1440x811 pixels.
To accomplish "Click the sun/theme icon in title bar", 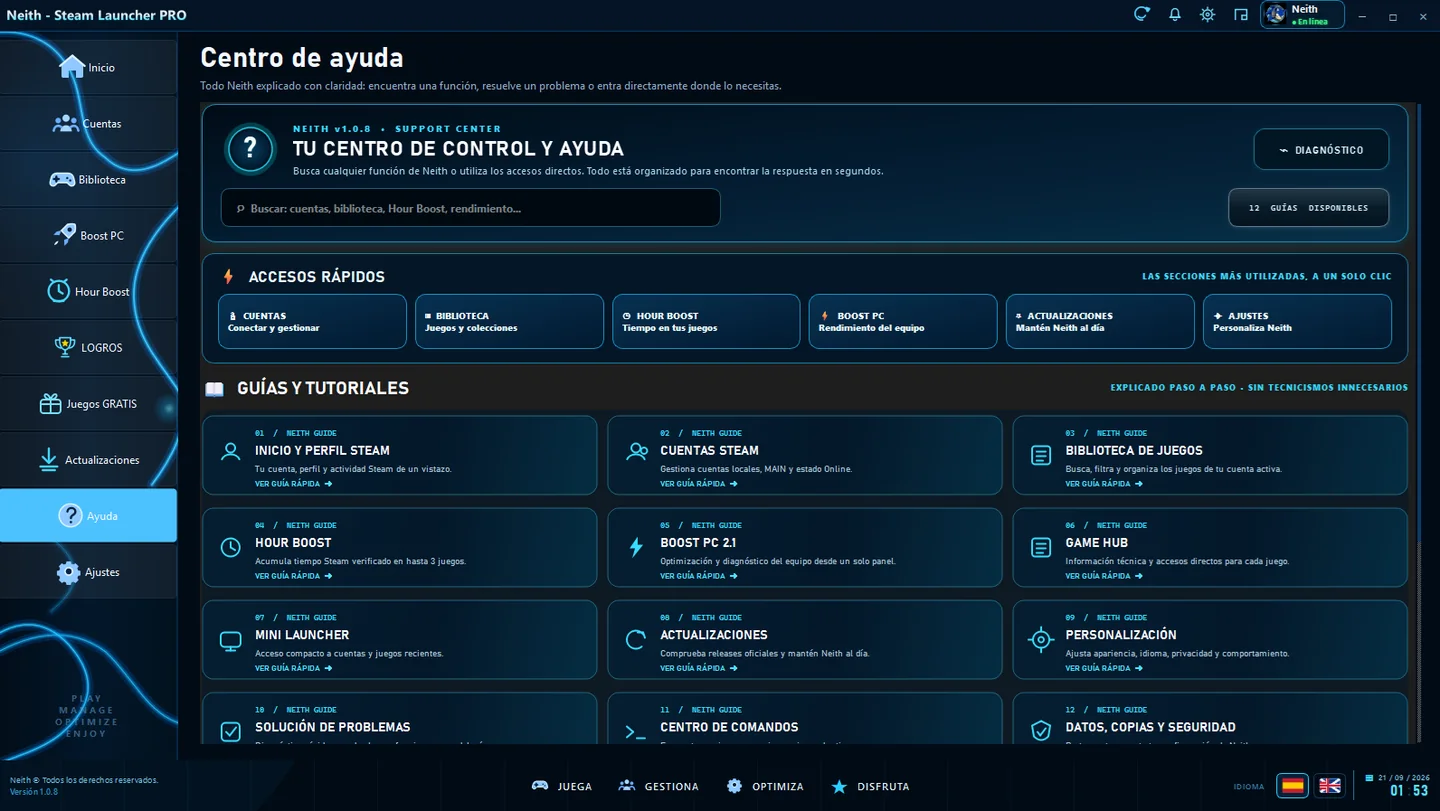I will coord(1208,15).
